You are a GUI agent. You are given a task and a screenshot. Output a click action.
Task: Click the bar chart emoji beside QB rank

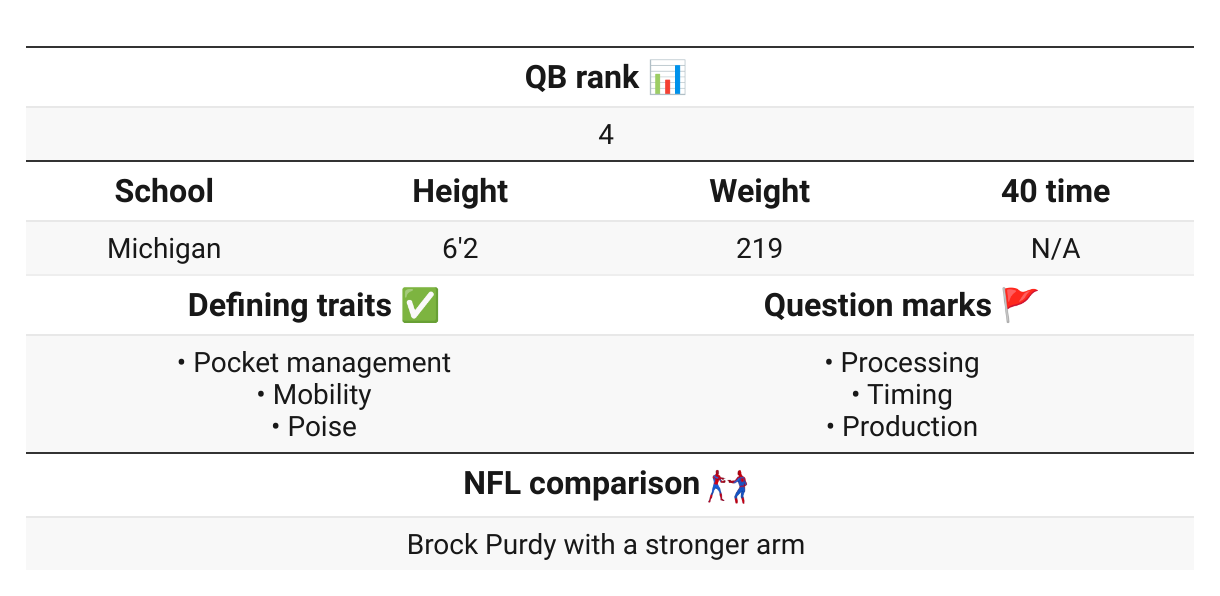(x=667, y=77)
